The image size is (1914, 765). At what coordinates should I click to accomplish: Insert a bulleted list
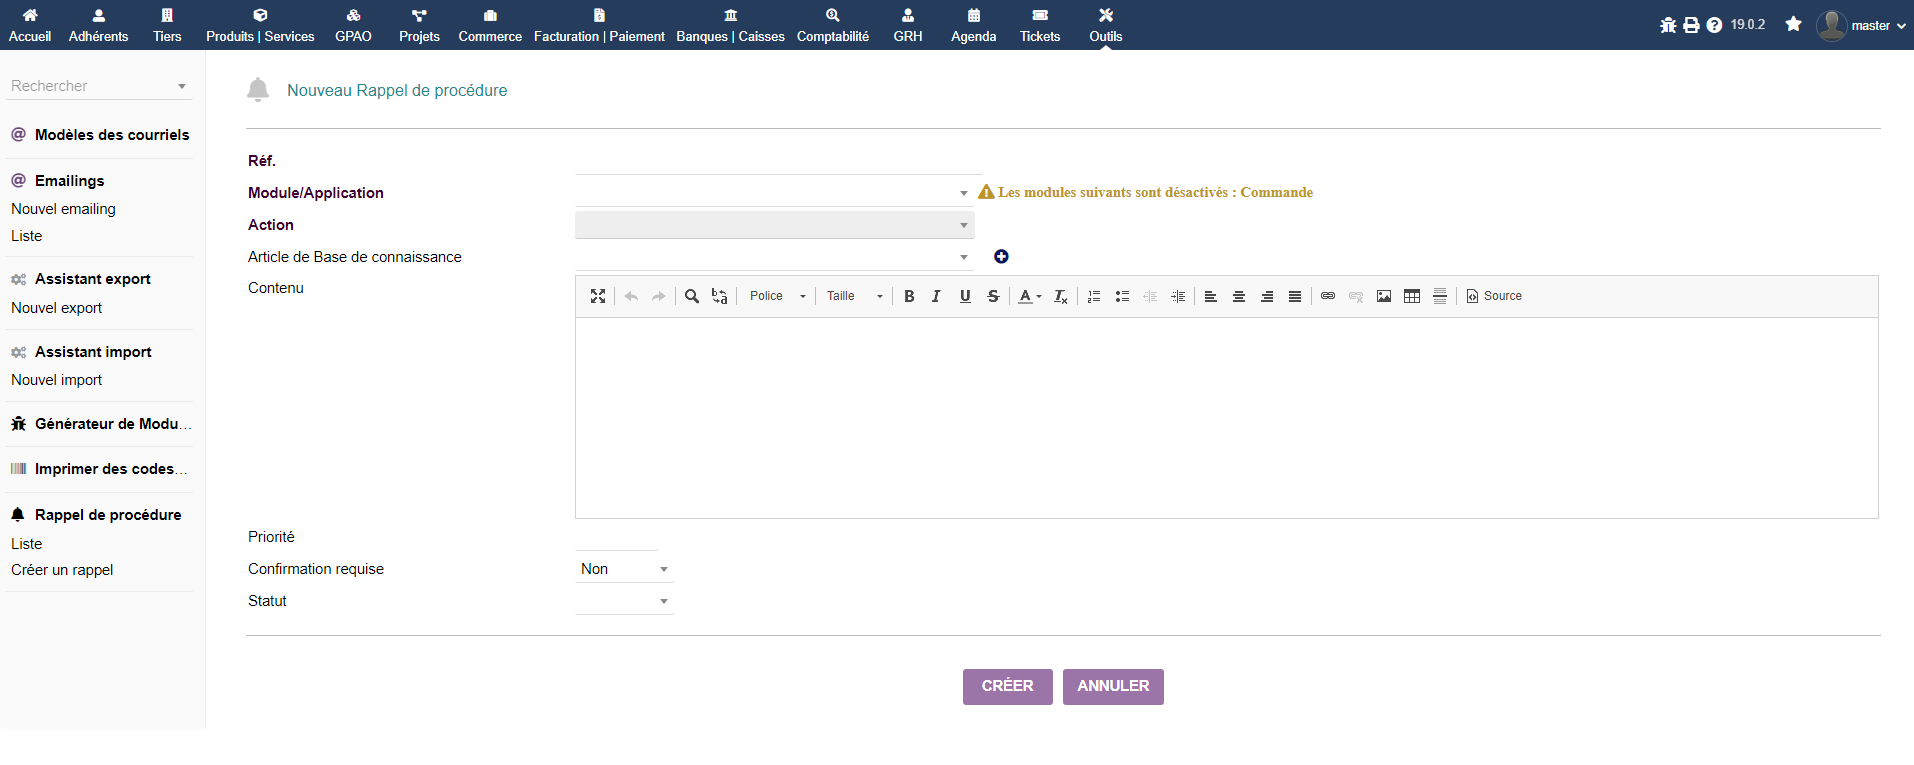1122,296
